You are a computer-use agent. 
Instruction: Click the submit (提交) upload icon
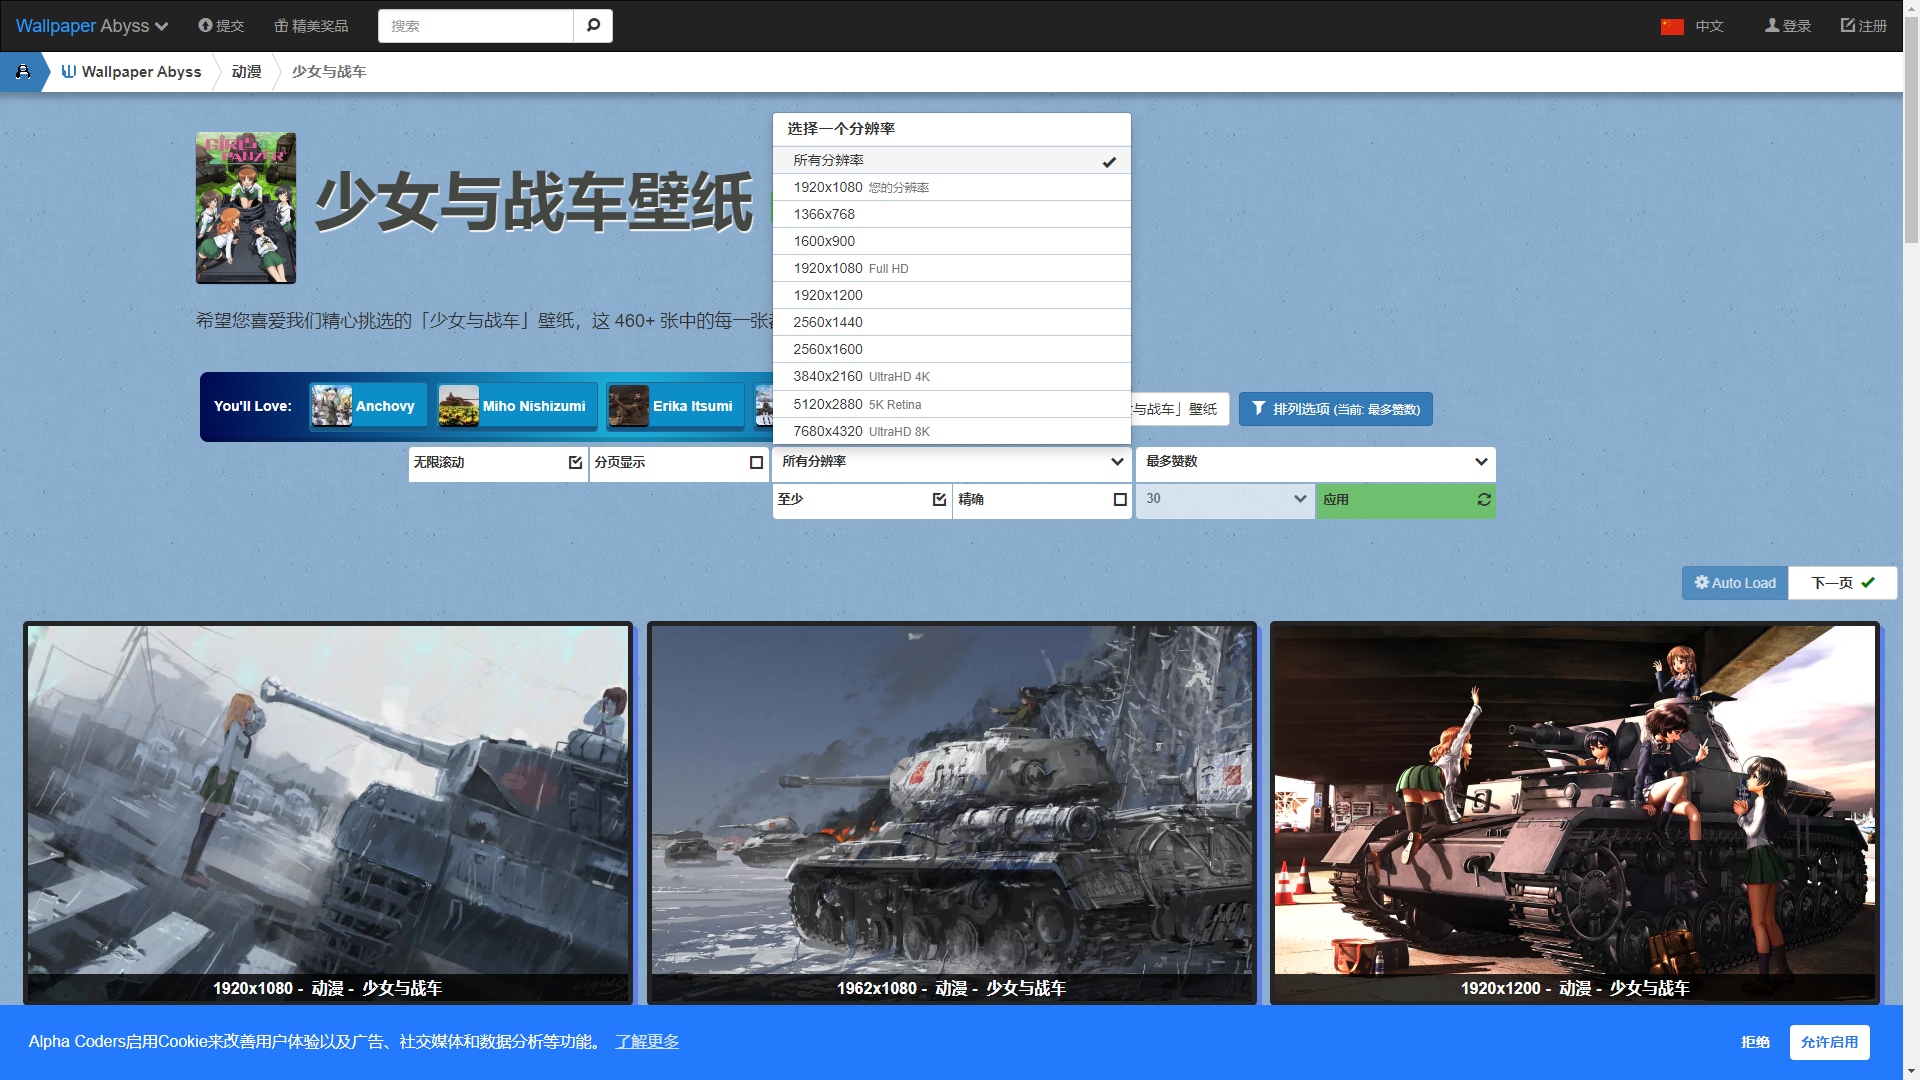pos(205,25)
